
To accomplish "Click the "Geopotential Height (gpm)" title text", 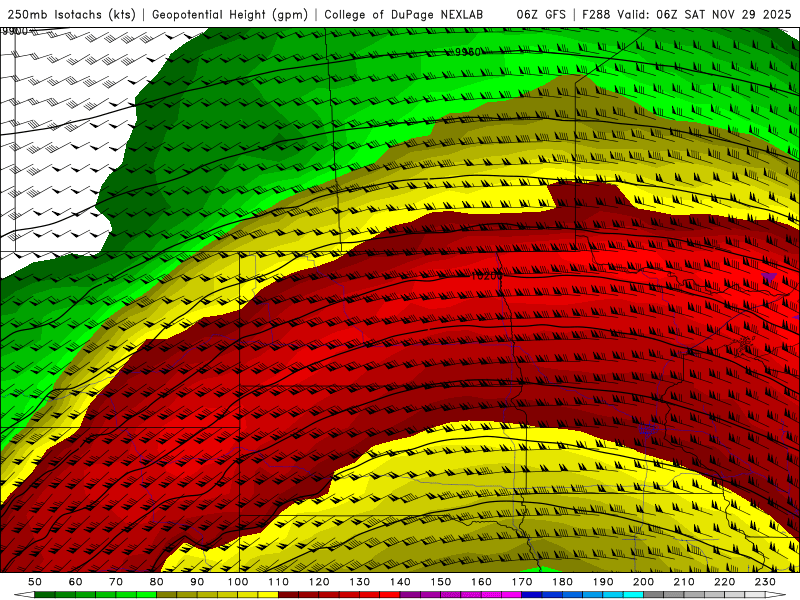I will [x=230, y=14].
